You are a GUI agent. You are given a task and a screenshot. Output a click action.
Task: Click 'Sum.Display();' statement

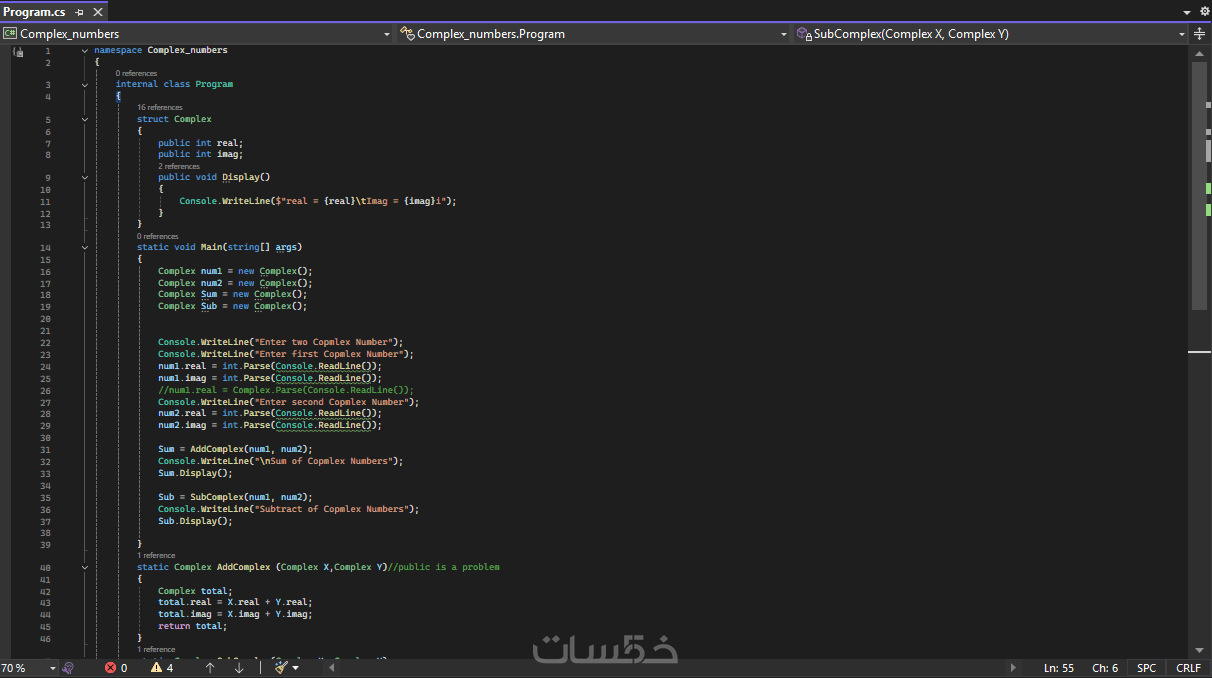click(x=195, y=473)
